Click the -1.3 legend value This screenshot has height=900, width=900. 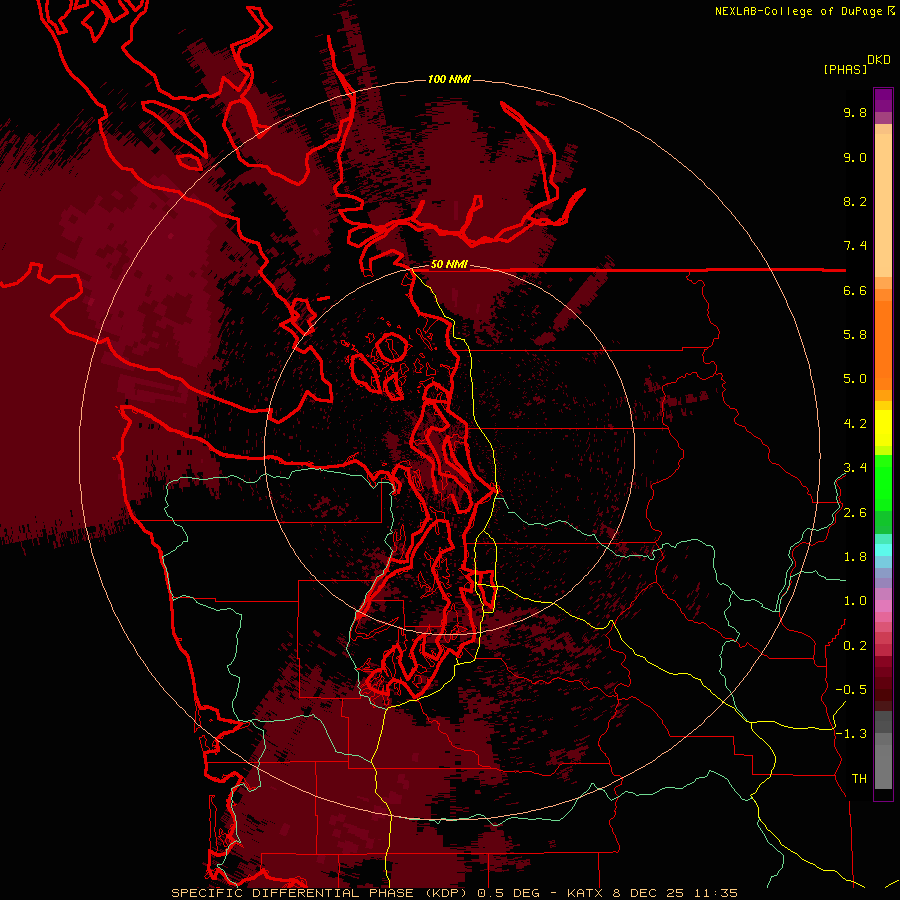(851, 734)
